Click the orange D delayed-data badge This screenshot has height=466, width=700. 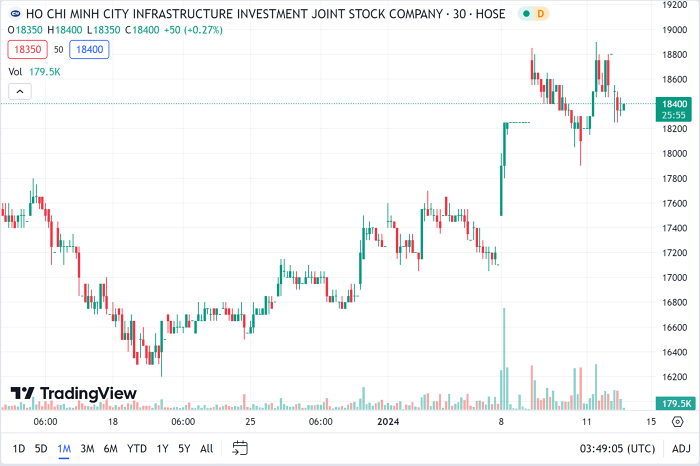pos(541,14)
